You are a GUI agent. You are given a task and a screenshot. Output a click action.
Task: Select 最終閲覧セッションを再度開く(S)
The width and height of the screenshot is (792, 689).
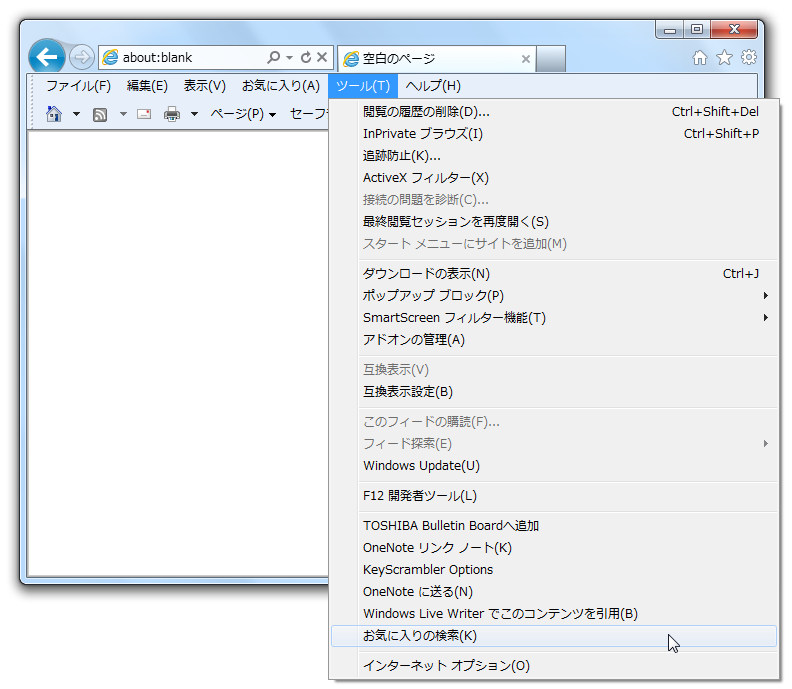554,222
